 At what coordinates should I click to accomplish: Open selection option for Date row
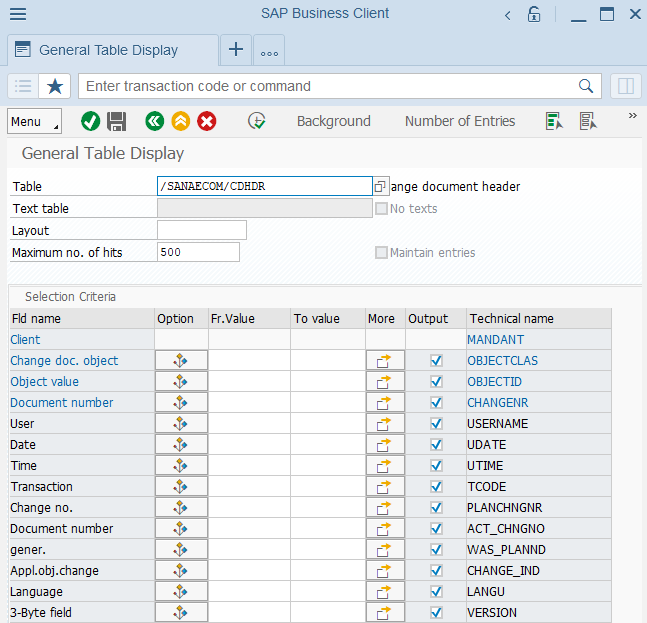click(x=181, y=445)
